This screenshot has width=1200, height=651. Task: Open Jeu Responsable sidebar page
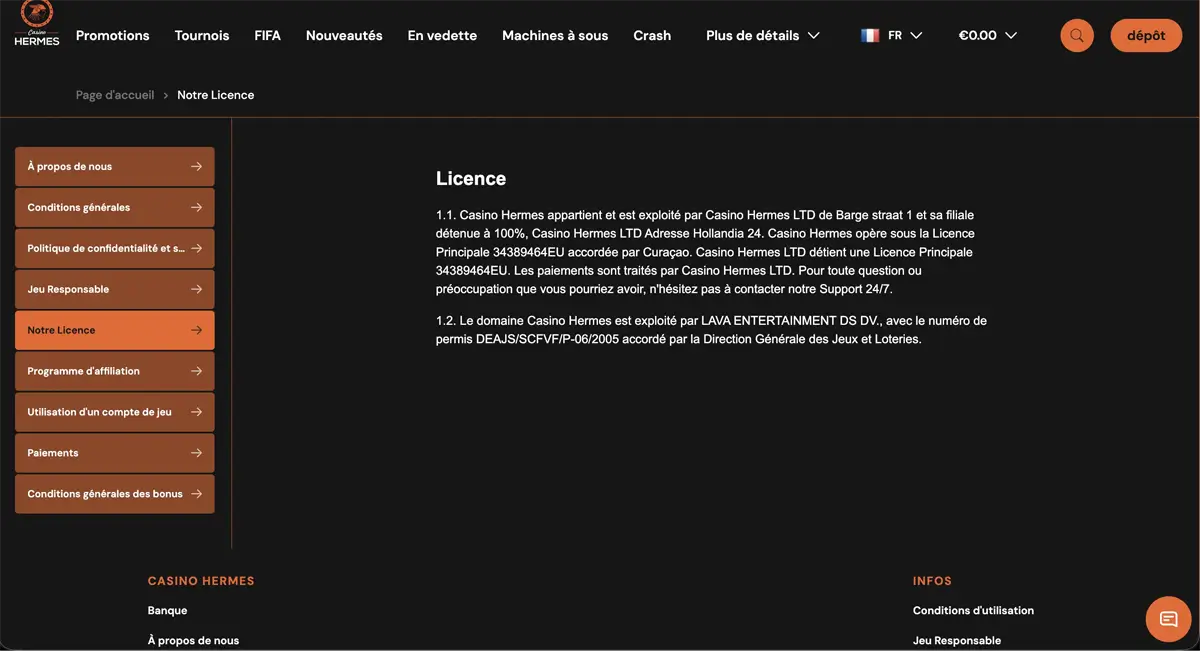point(115,289)
